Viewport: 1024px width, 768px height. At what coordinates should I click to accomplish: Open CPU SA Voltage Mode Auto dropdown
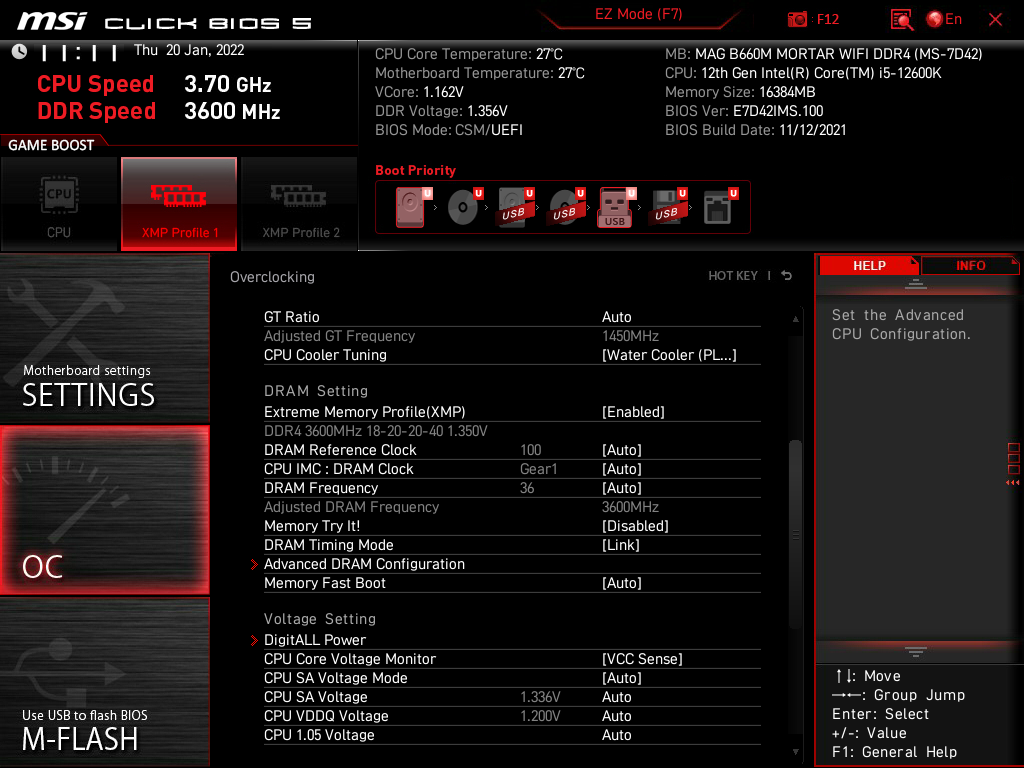[621, 678]
